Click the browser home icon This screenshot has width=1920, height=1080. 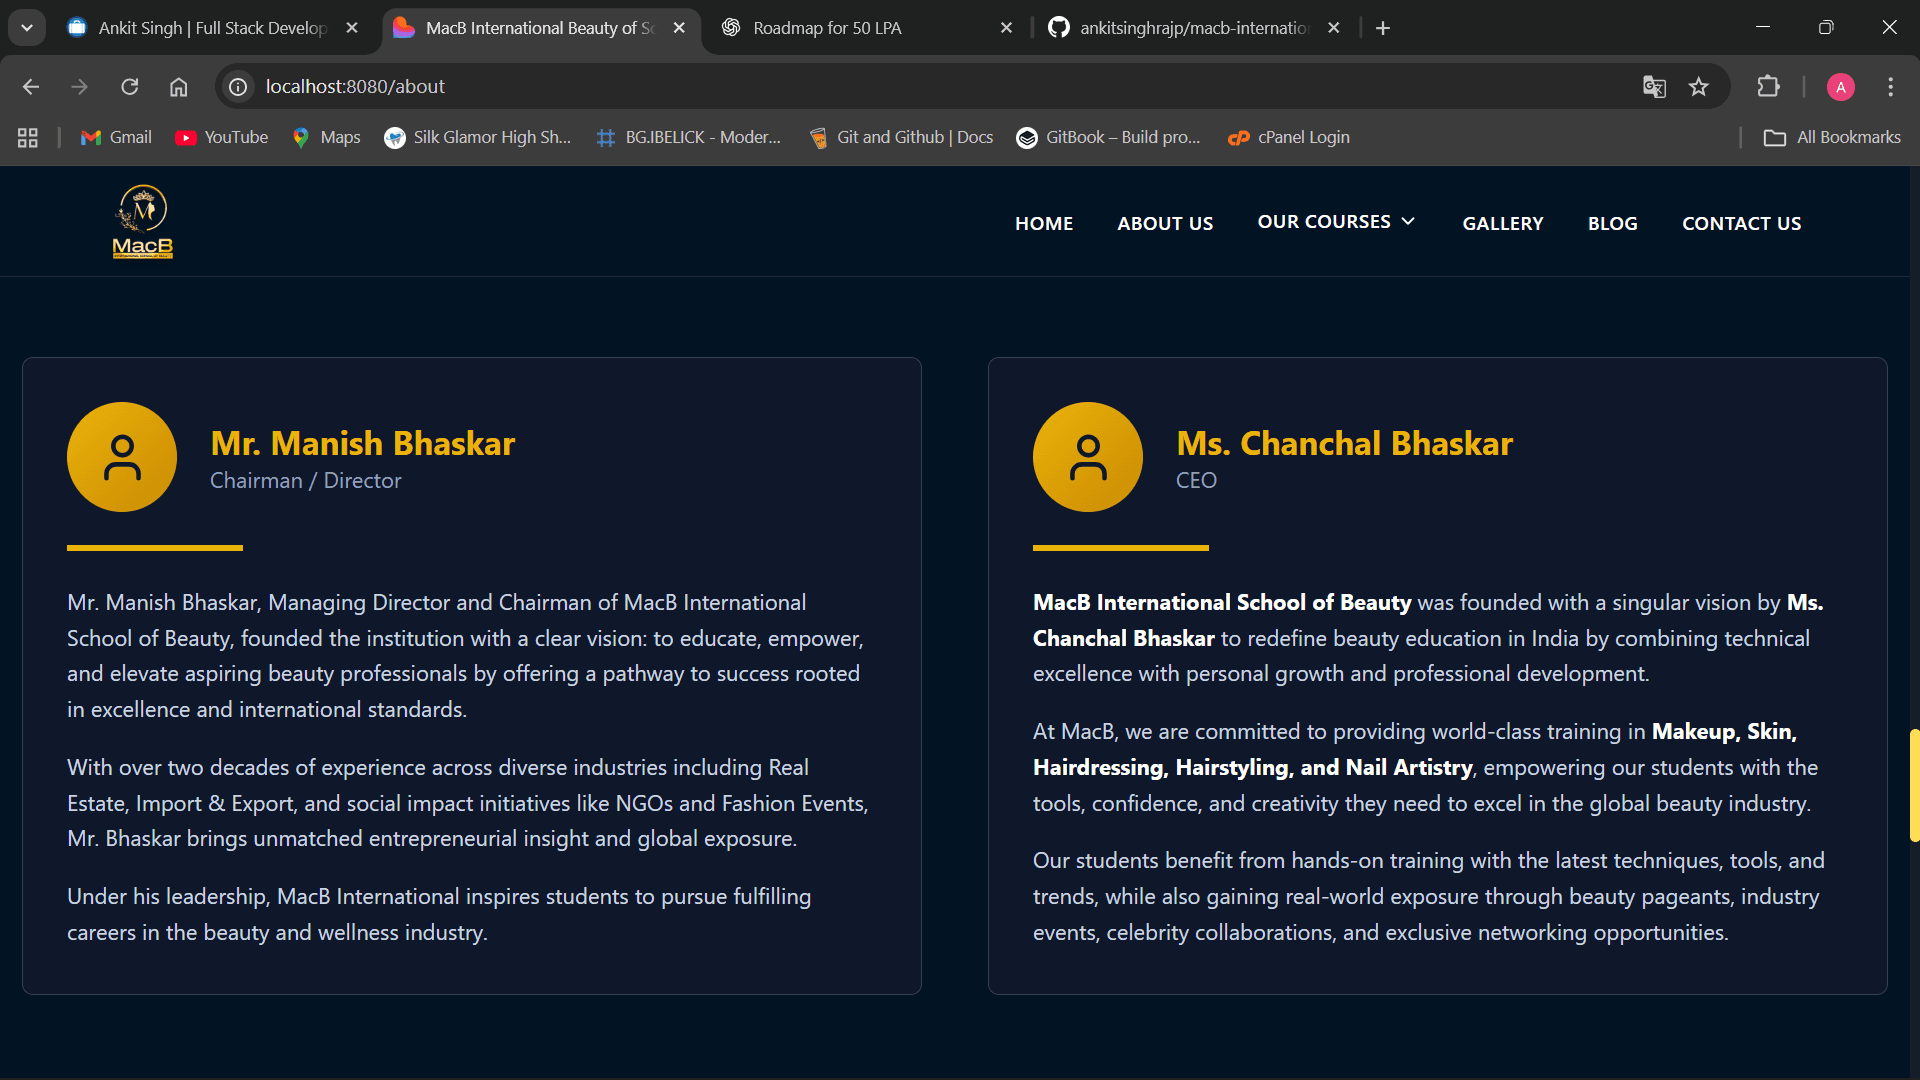coord(178,87)
